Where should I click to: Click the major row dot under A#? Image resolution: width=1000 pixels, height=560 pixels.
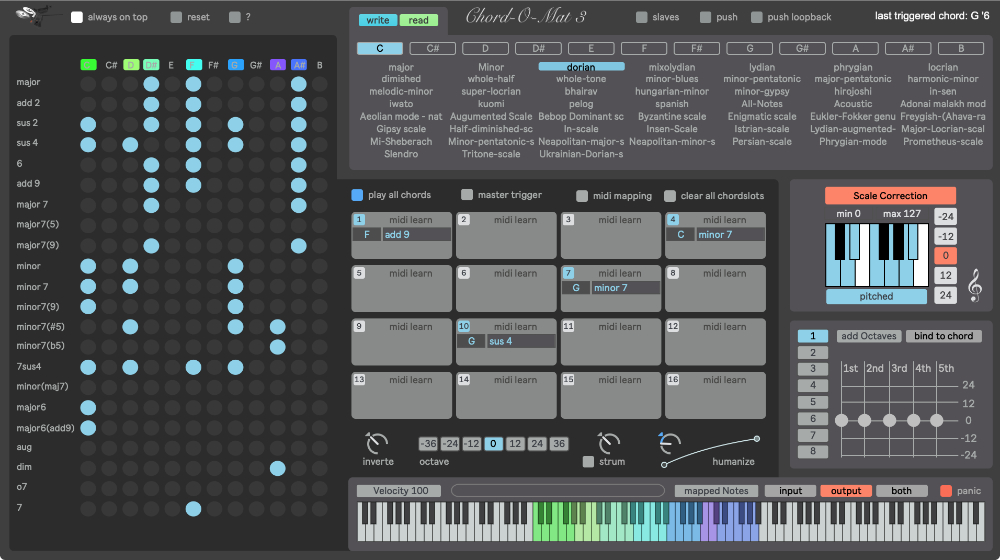coord(298,83)
